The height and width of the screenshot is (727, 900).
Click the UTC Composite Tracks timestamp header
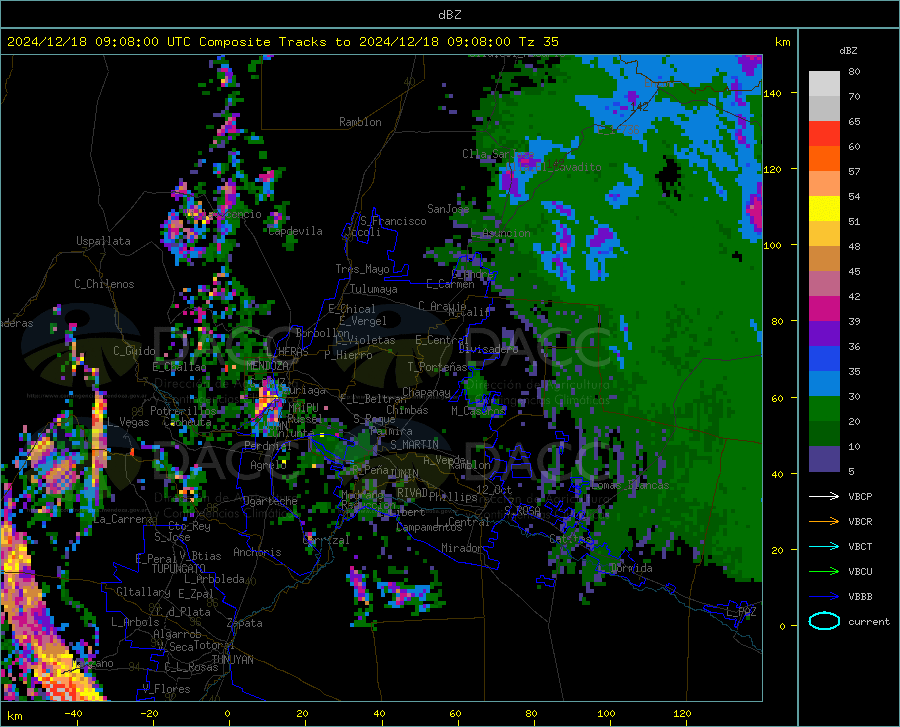point(282,42)
